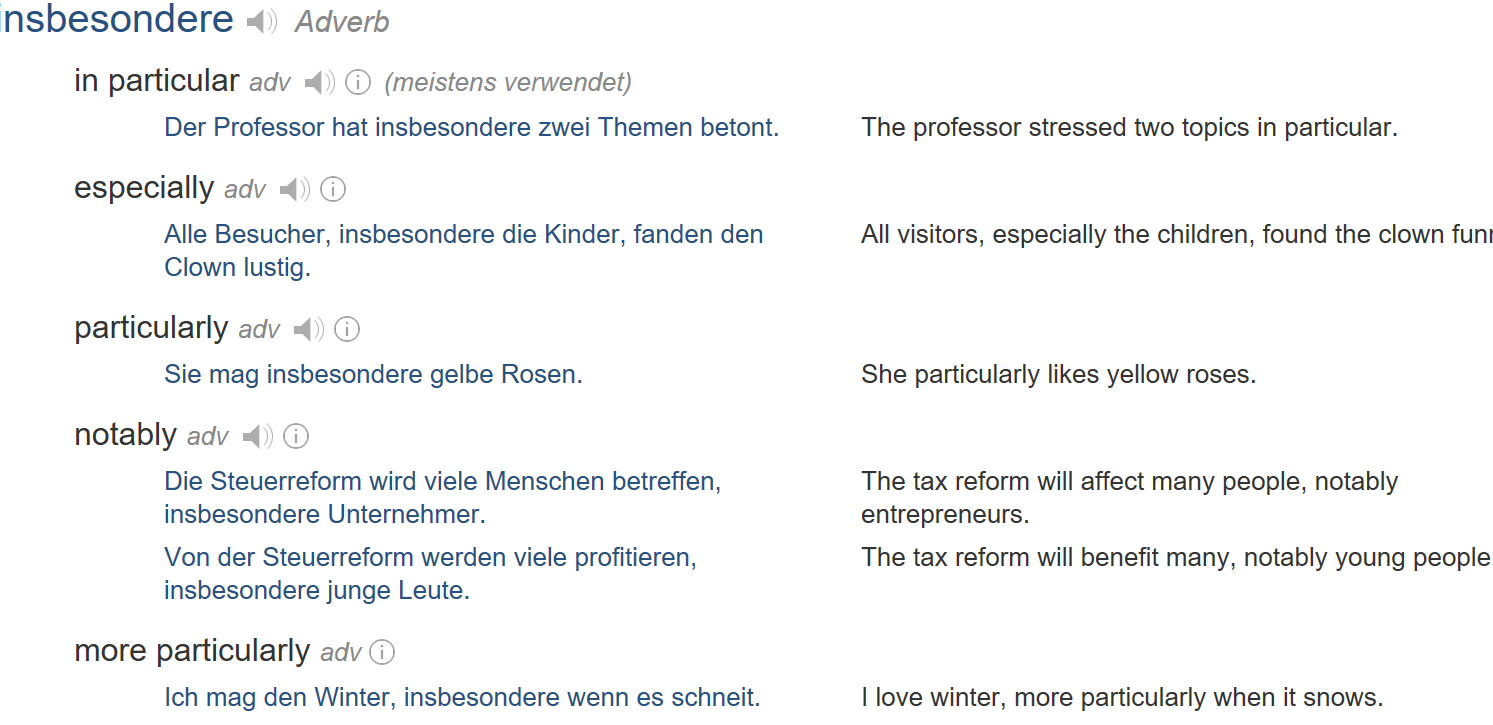This screenshot has height=725, width=1493.
Task: Click the example about yellow roses
Action: pos(373,374)
